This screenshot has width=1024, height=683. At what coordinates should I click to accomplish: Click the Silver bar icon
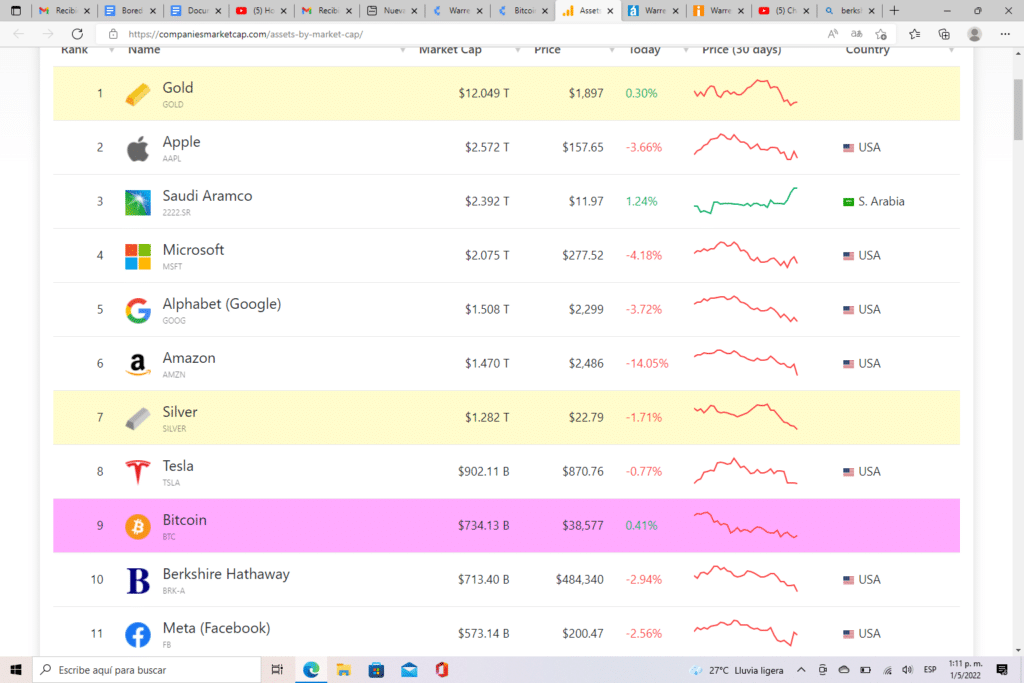pyautogui.click(x=138, y=419)
